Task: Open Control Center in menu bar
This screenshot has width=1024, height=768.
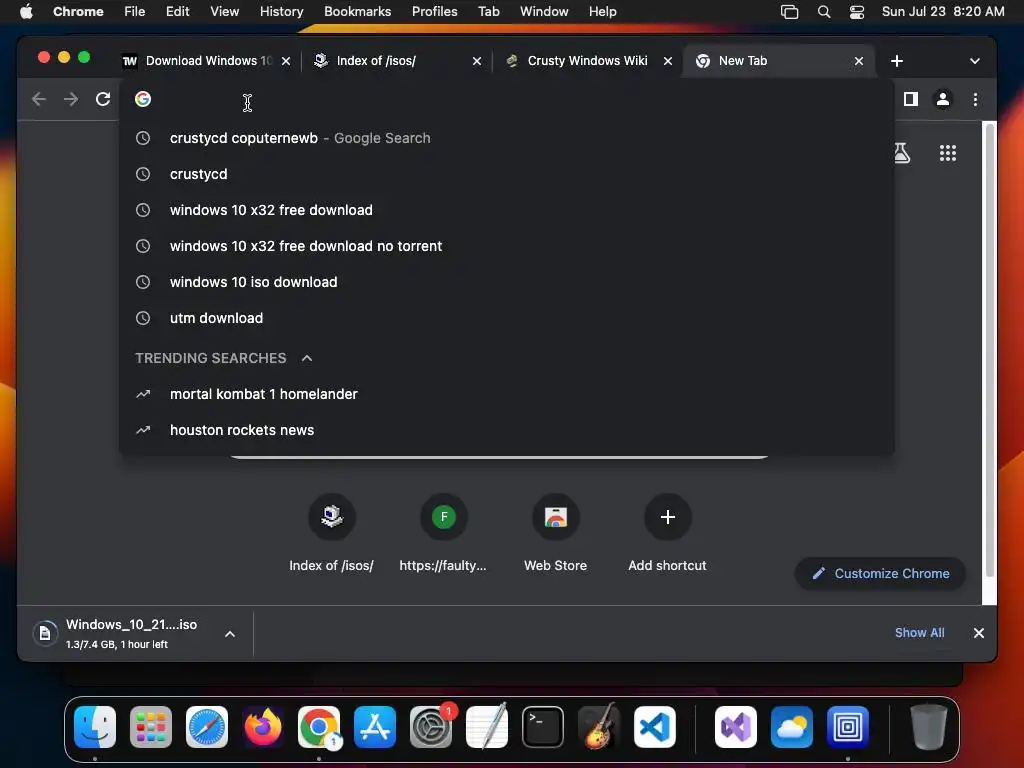Action: point(857,12)
